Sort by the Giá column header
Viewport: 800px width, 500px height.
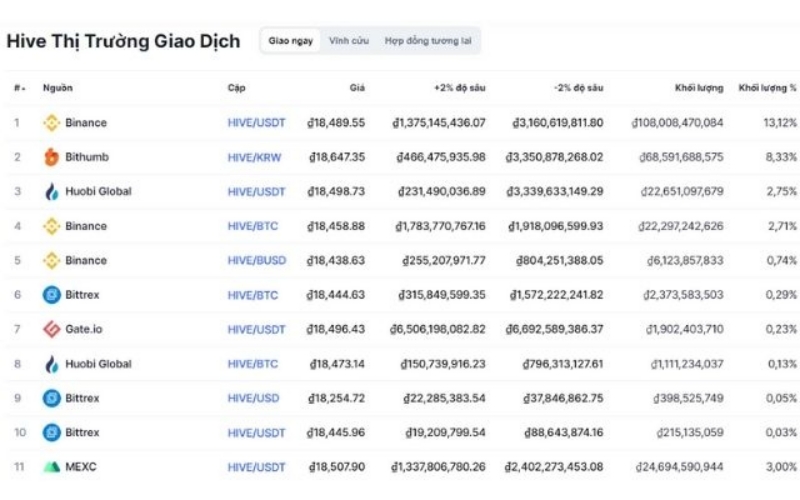click(x=357, y=88)
